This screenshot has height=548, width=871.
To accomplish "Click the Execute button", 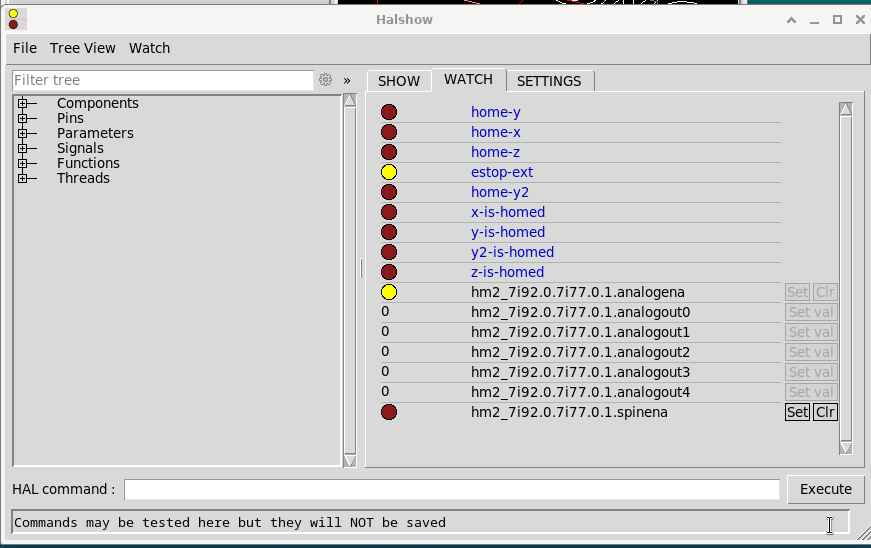I will click(x=826, y=489).
